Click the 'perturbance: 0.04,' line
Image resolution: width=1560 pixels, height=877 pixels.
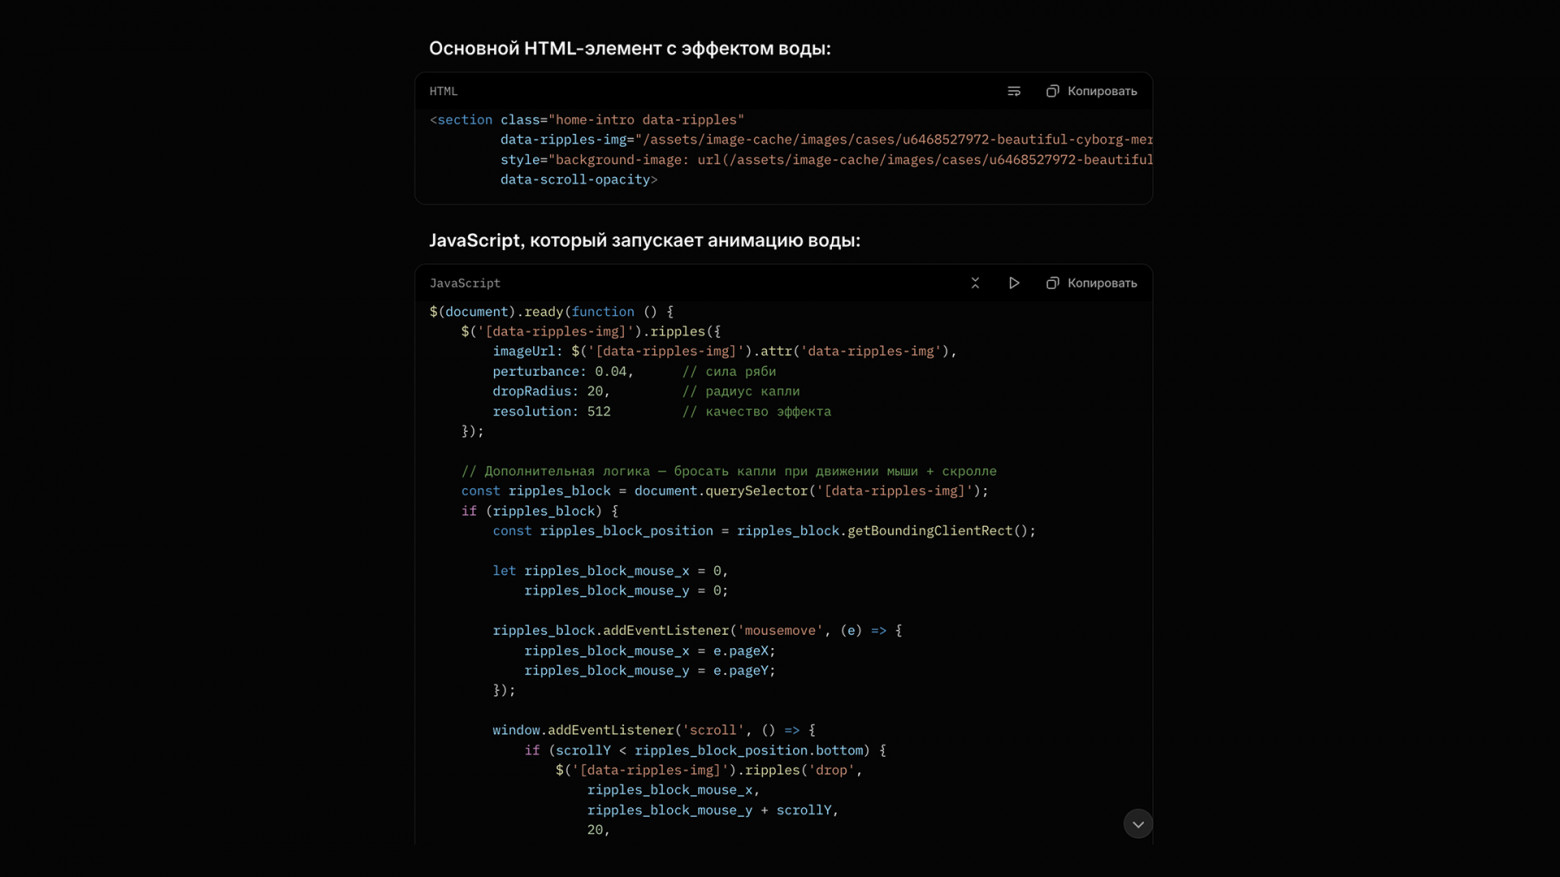point(563,372)
